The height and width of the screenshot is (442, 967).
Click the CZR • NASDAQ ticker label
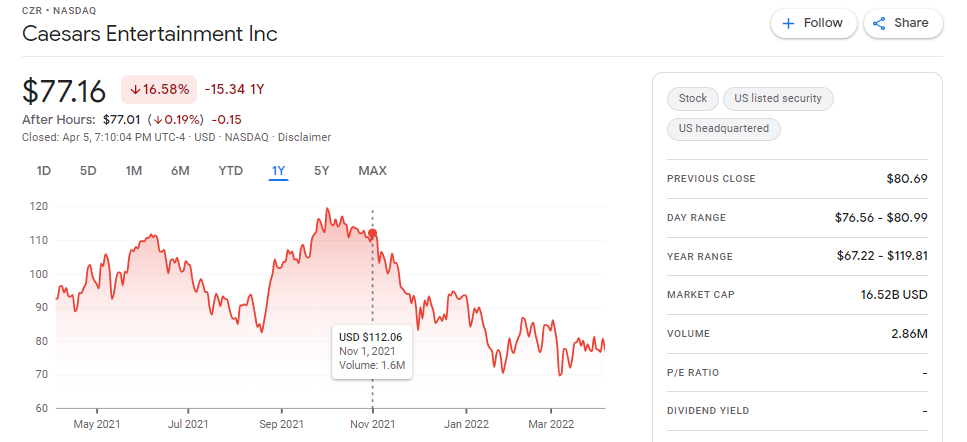pos(59,10)
